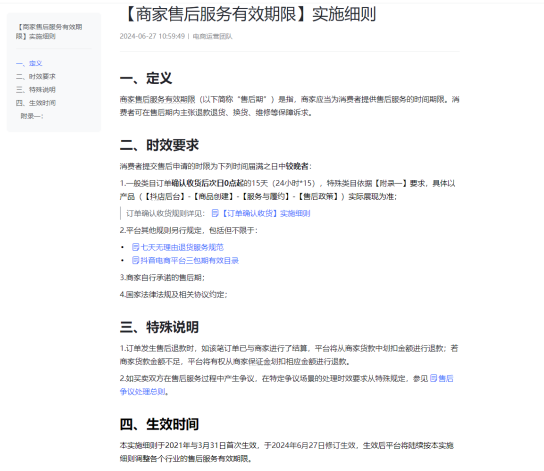
Task: Open 七天无理由退货服务规范 link
Action: pyautogui.click(x=182, y=247)
